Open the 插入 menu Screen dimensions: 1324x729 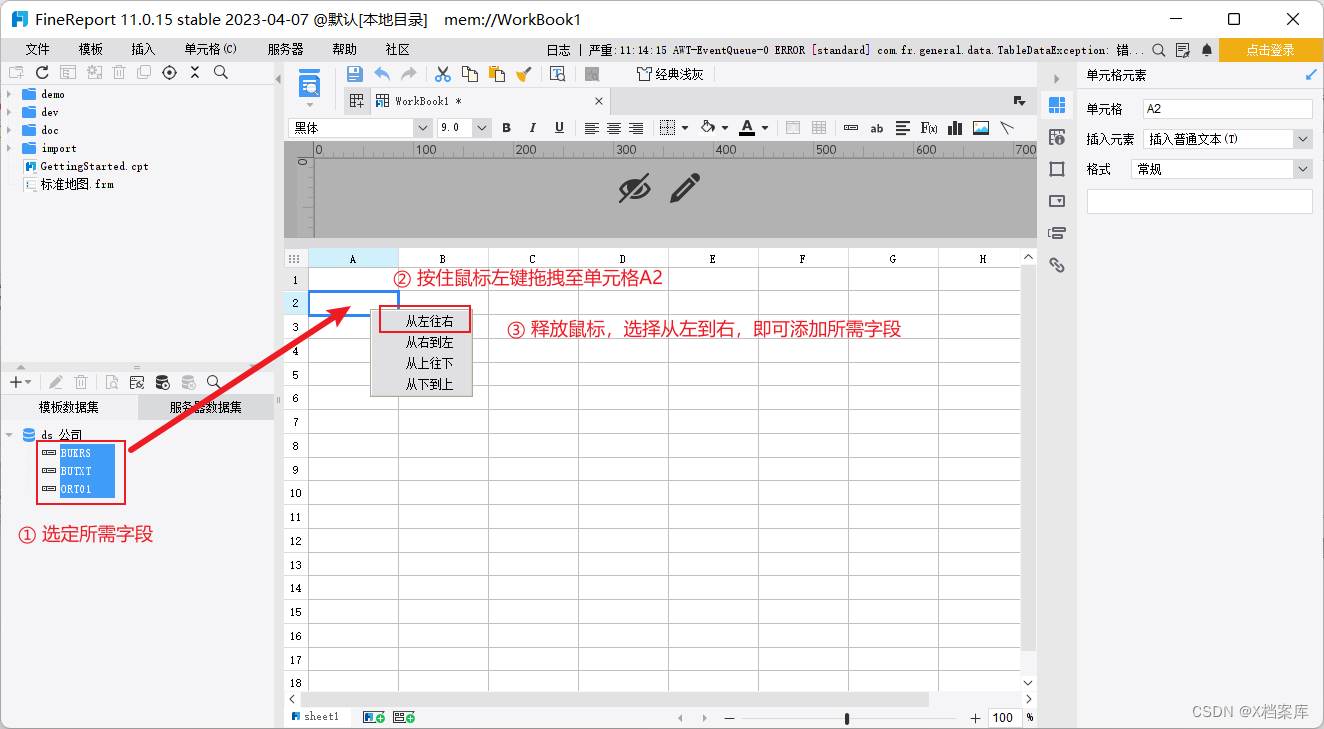click(143, 49)
